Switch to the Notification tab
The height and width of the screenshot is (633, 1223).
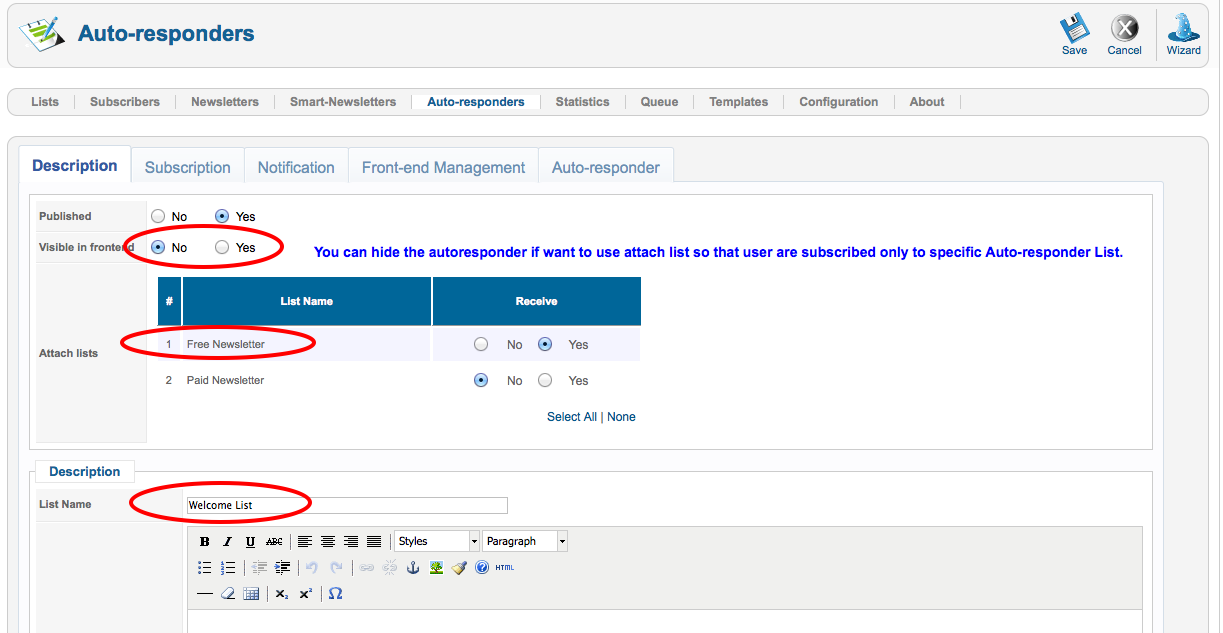[x=296, y=167]
